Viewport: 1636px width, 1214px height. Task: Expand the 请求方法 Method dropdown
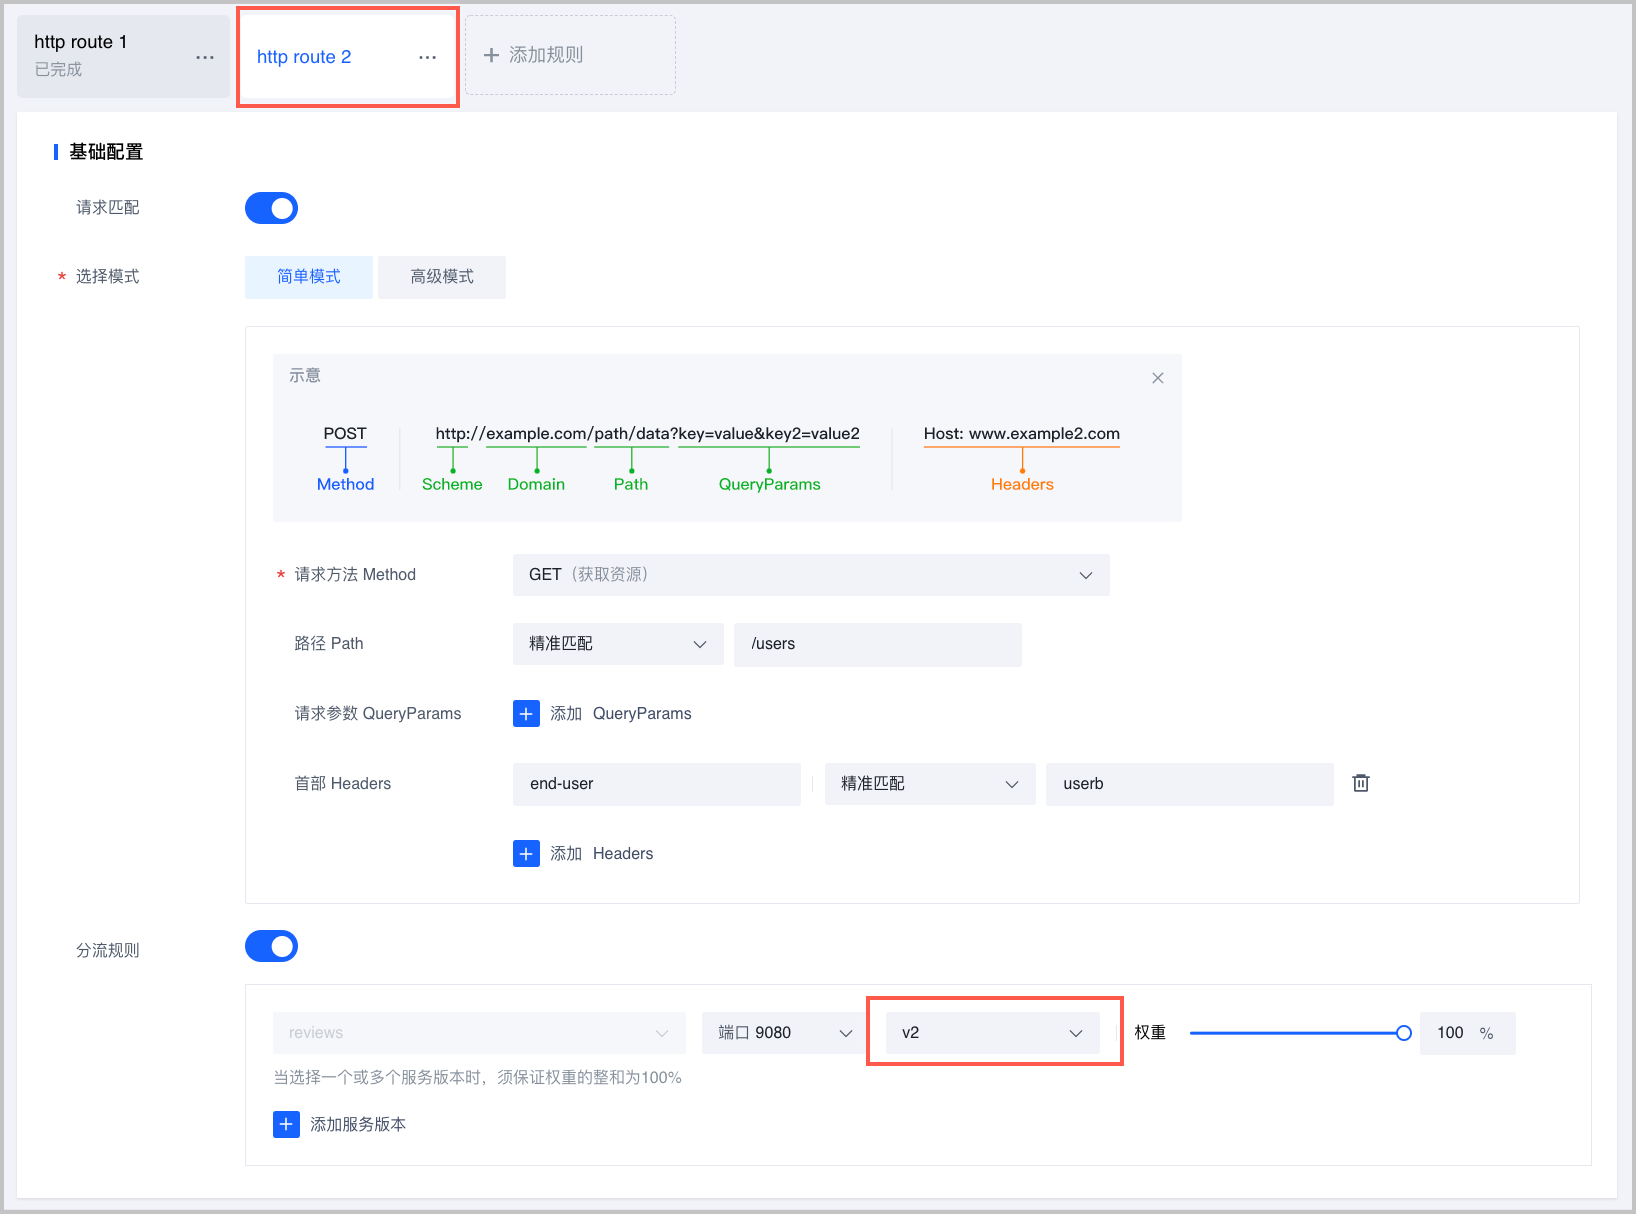click(x=810, y=575)
